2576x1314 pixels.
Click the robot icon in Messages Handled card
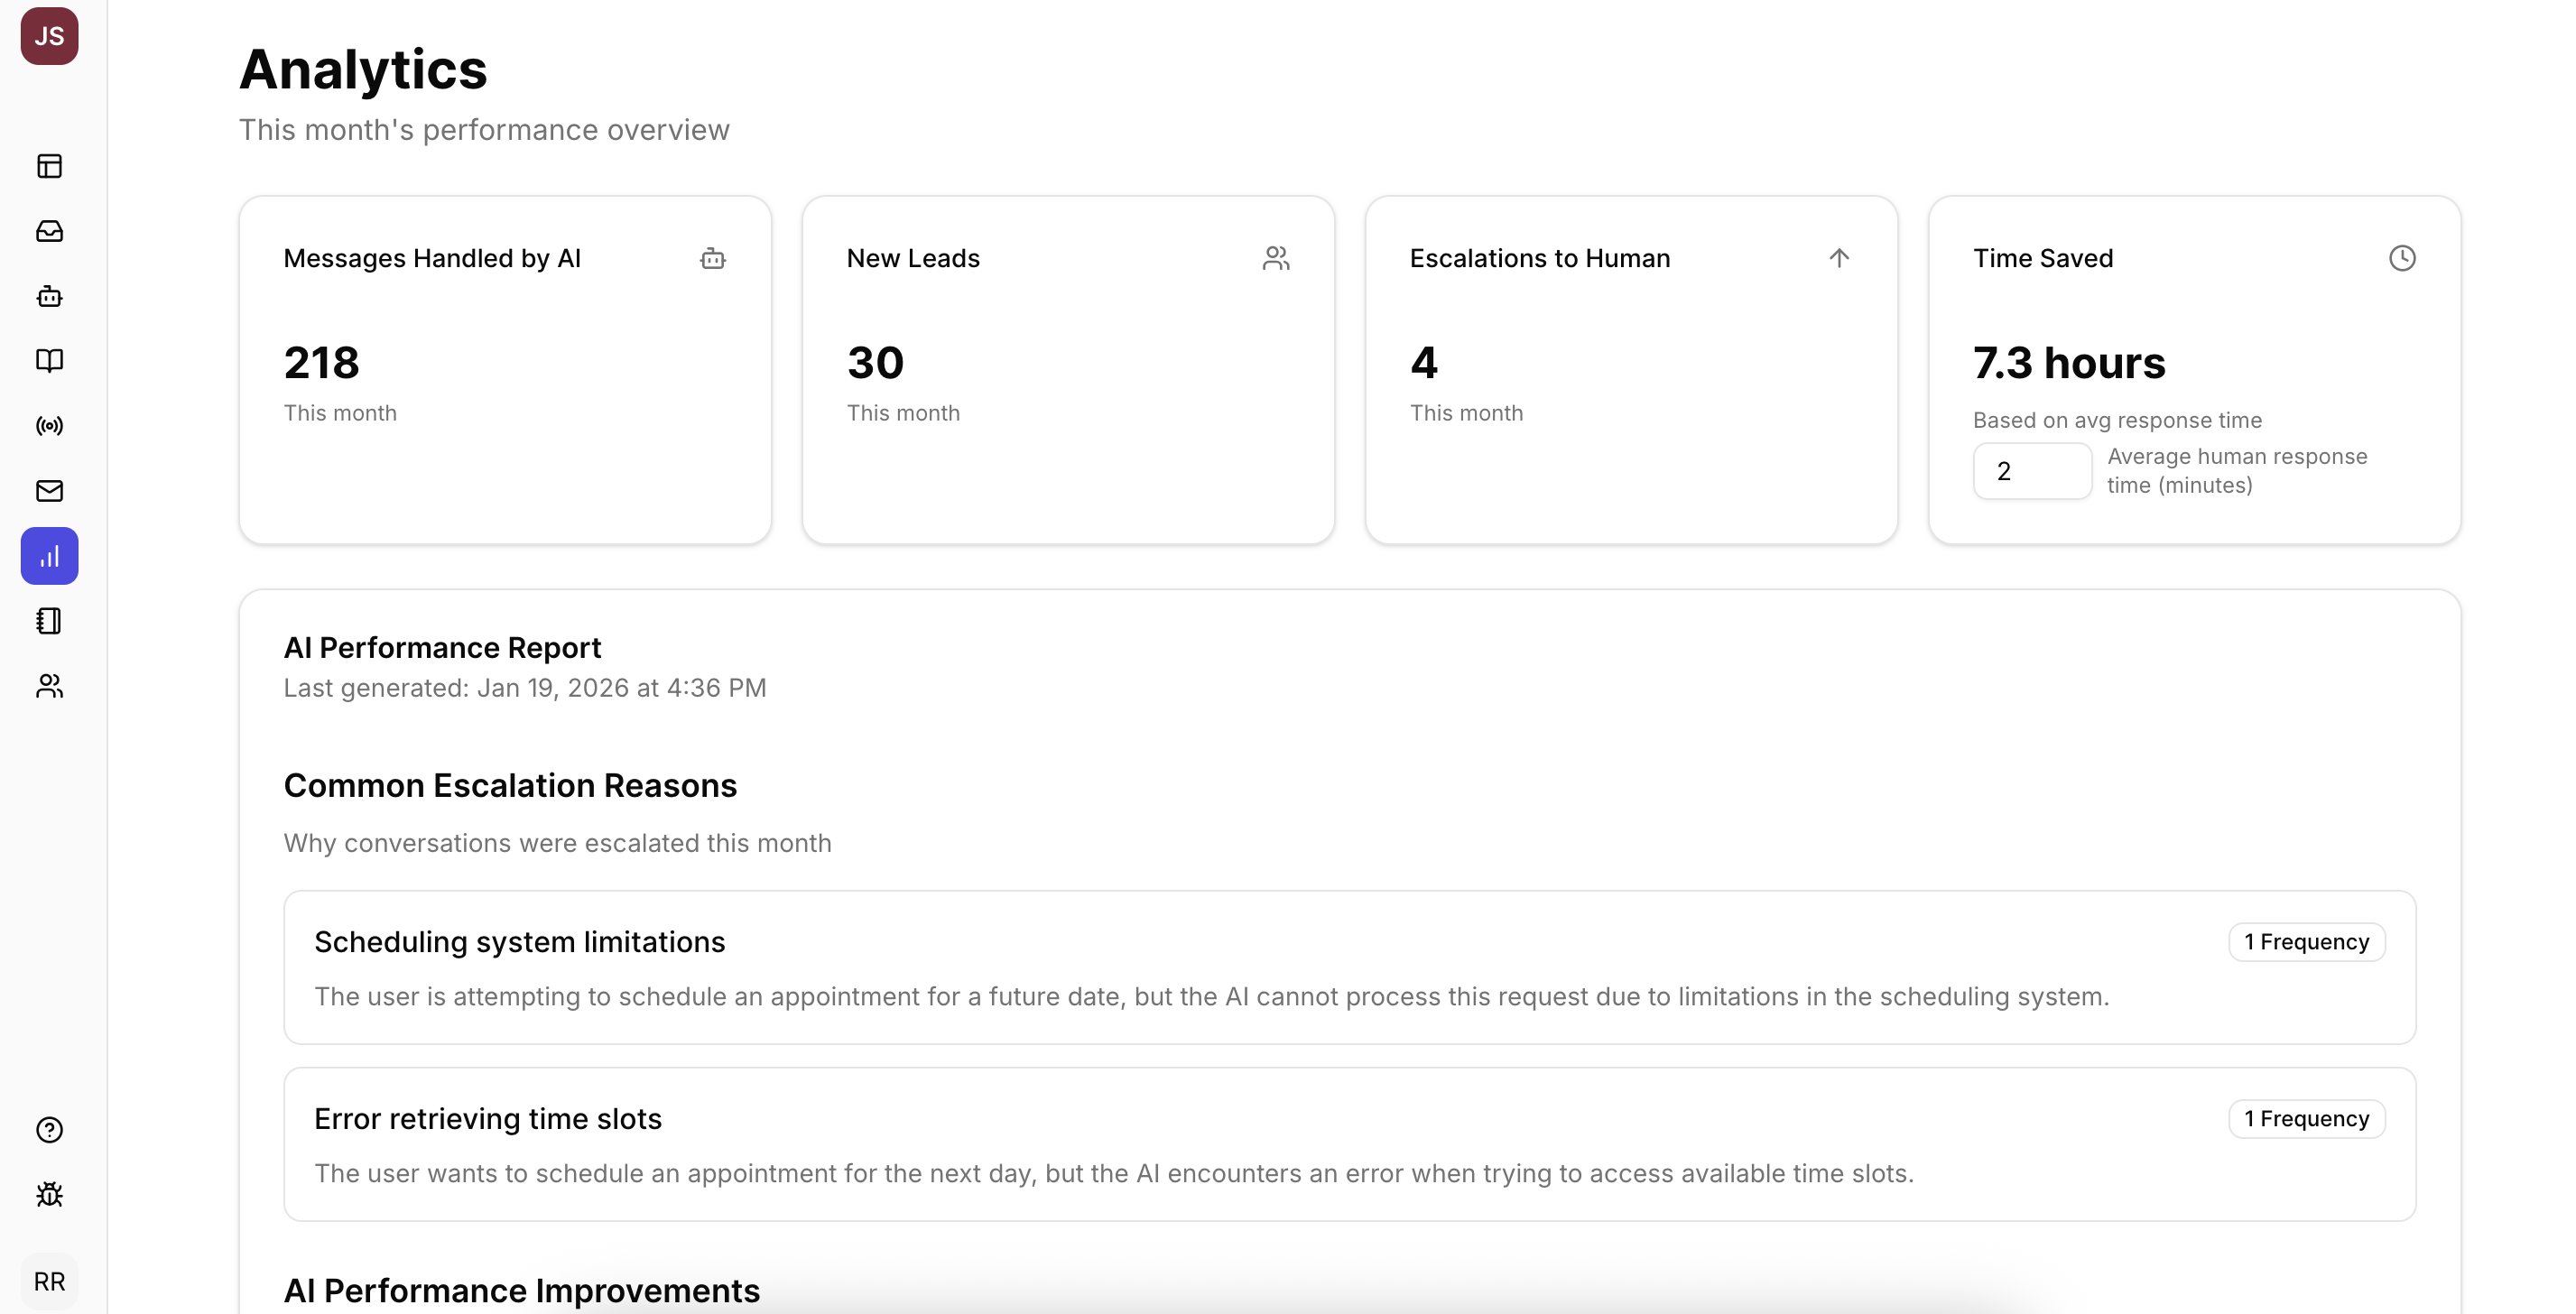(713, 258)
